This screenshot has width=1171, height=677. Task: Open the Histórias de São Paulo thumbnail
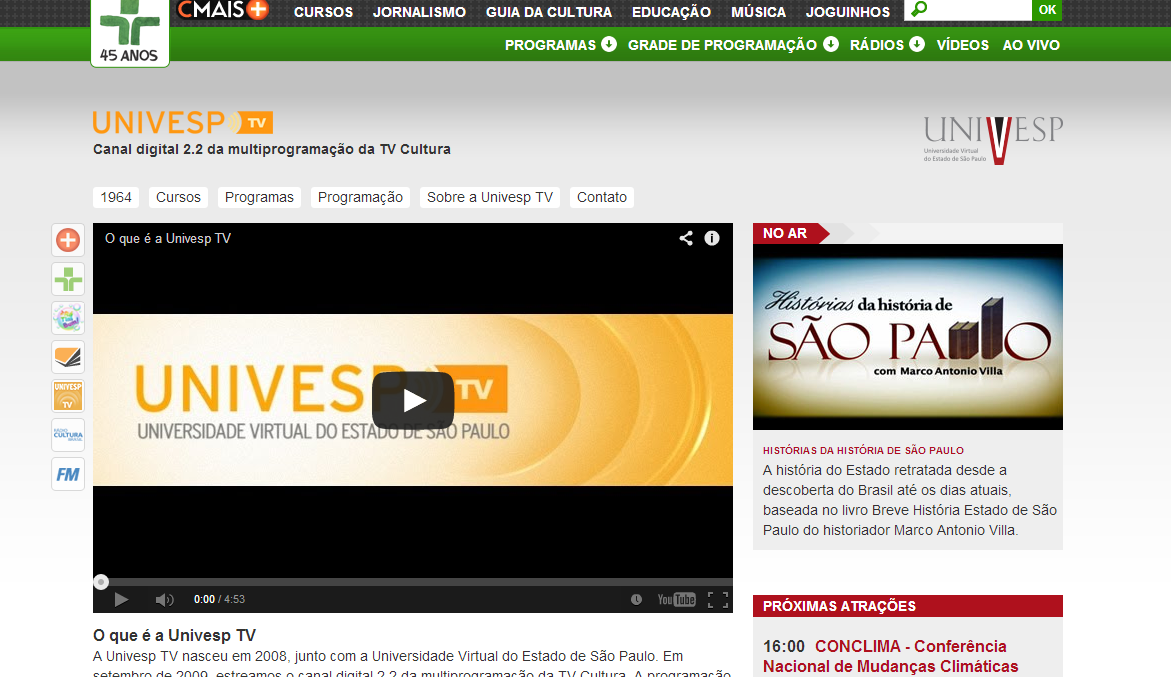tap(907, 337)
